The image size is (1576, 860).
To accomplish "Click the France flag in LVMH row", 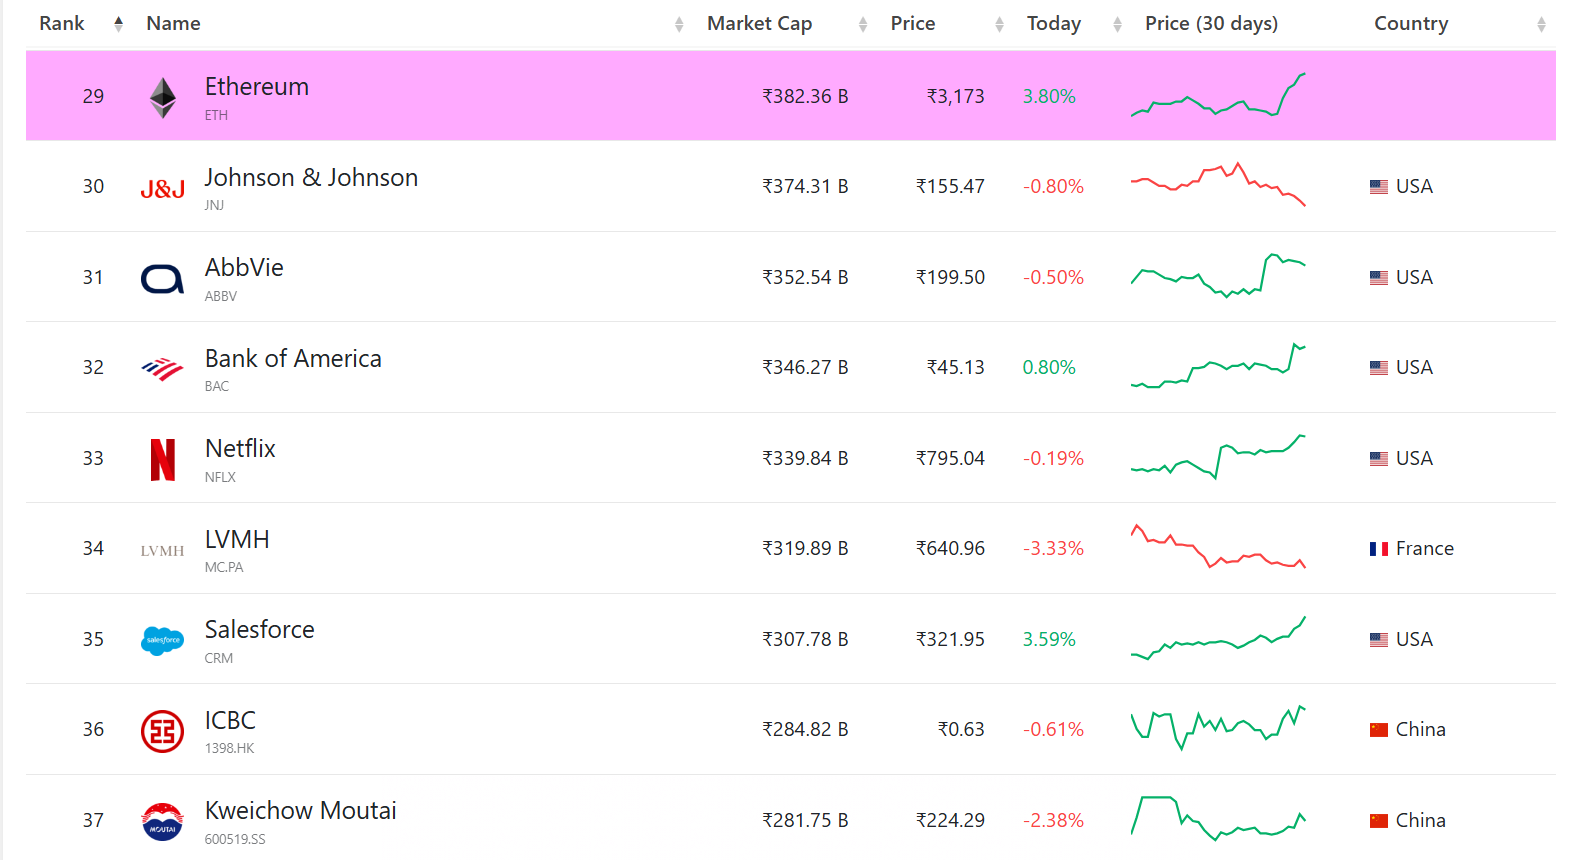I will coord(1379,548).
